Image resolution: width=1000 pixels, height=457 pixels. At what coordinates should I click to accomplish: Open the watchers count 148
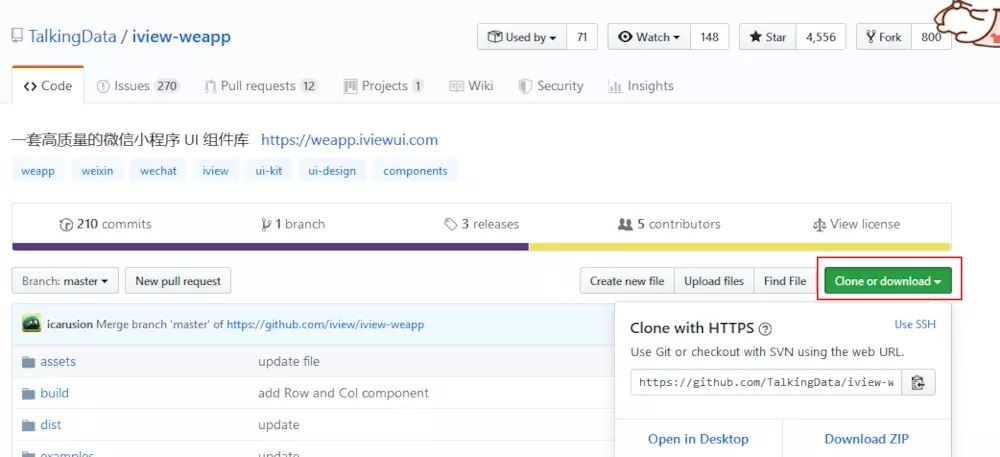click(x=709, y=37)
